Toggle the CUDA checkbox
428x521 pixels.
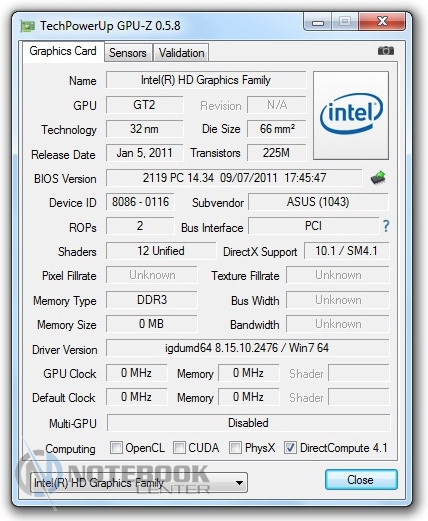[x=179, y=447]
